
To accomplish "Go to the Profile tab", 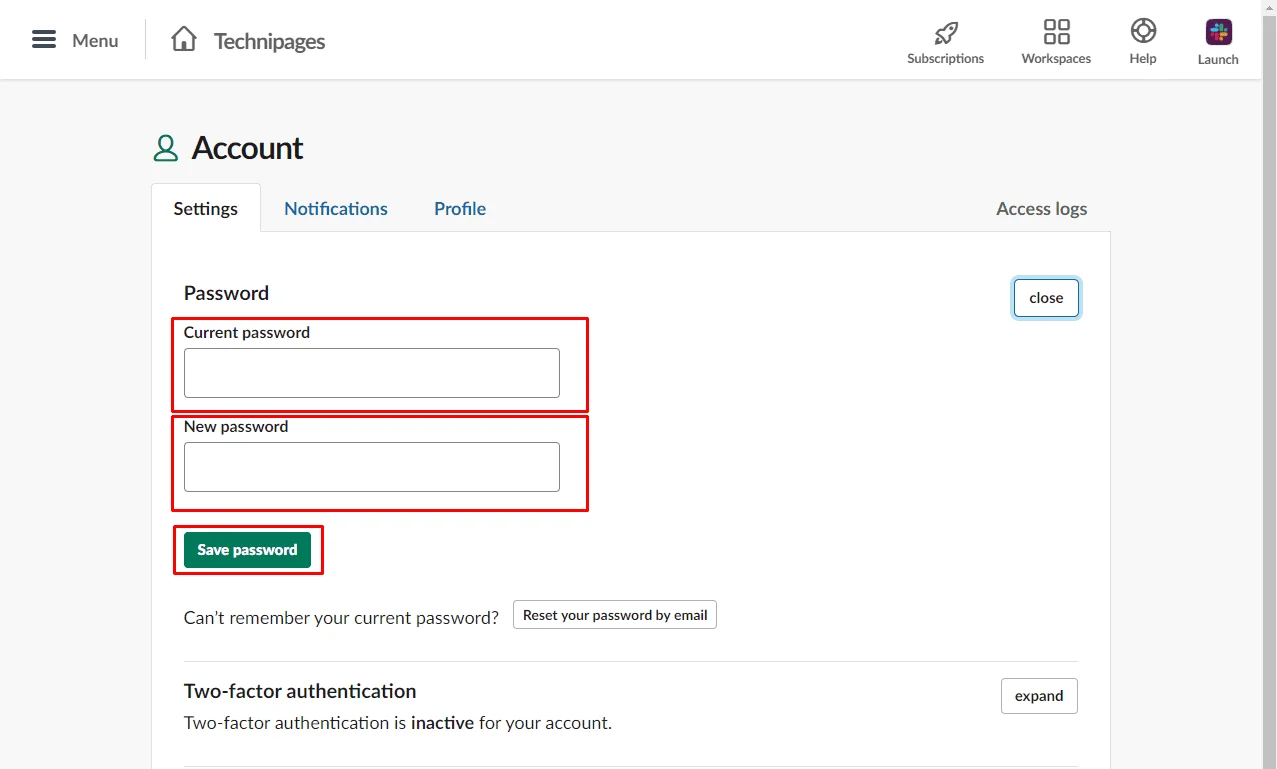I will click(460, 209).
